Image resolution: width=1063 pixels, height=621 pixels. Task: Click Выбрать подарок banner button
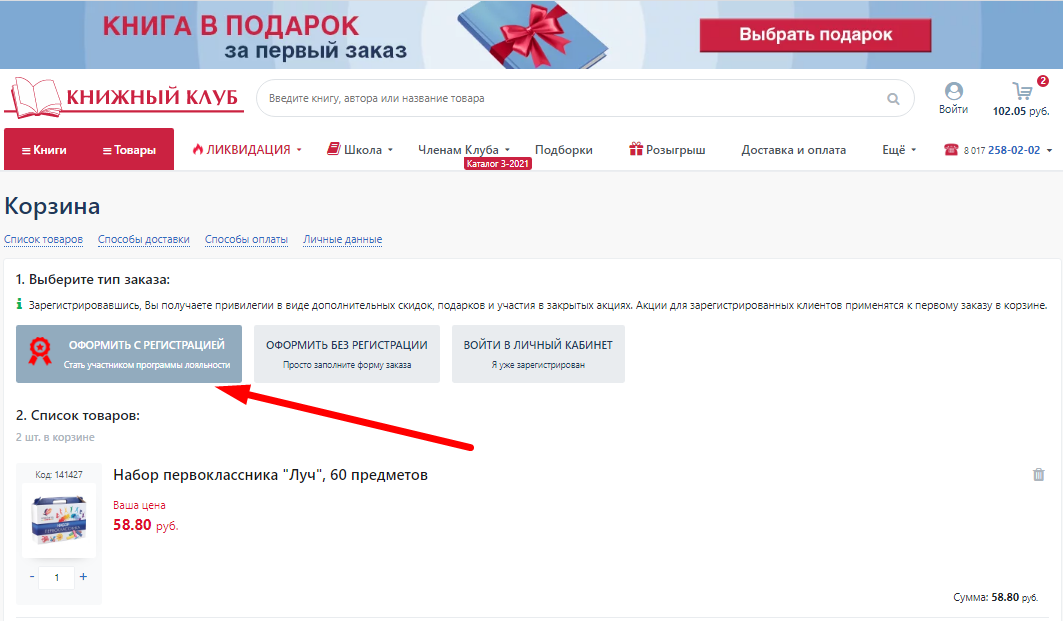click(x=815, y=35)
